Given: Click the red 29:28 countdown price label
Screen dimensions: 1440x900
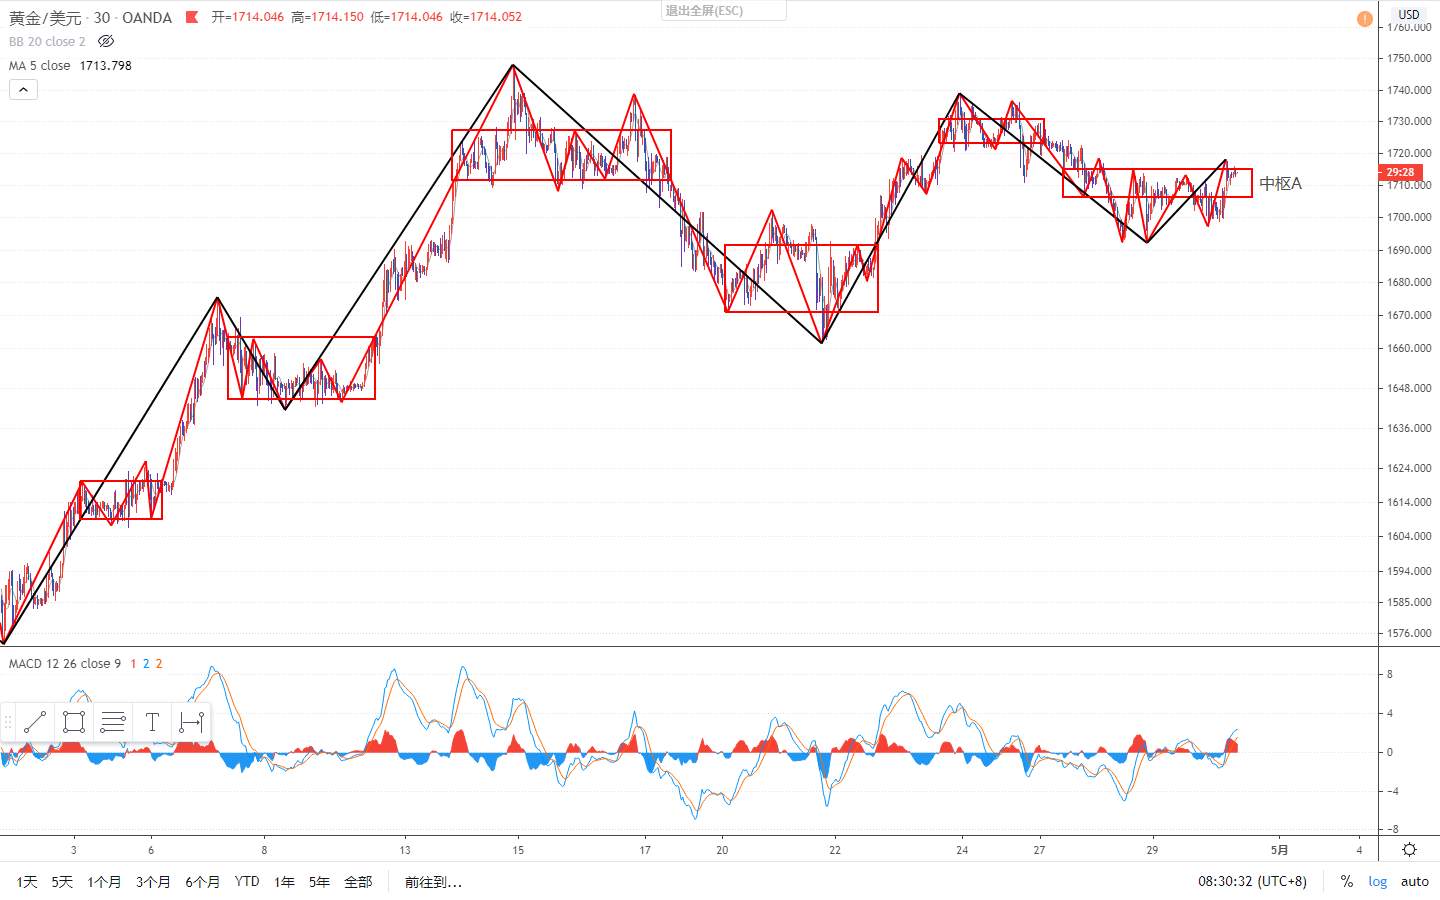Looking at the screenshot, I should click(x=1400, y=172).
